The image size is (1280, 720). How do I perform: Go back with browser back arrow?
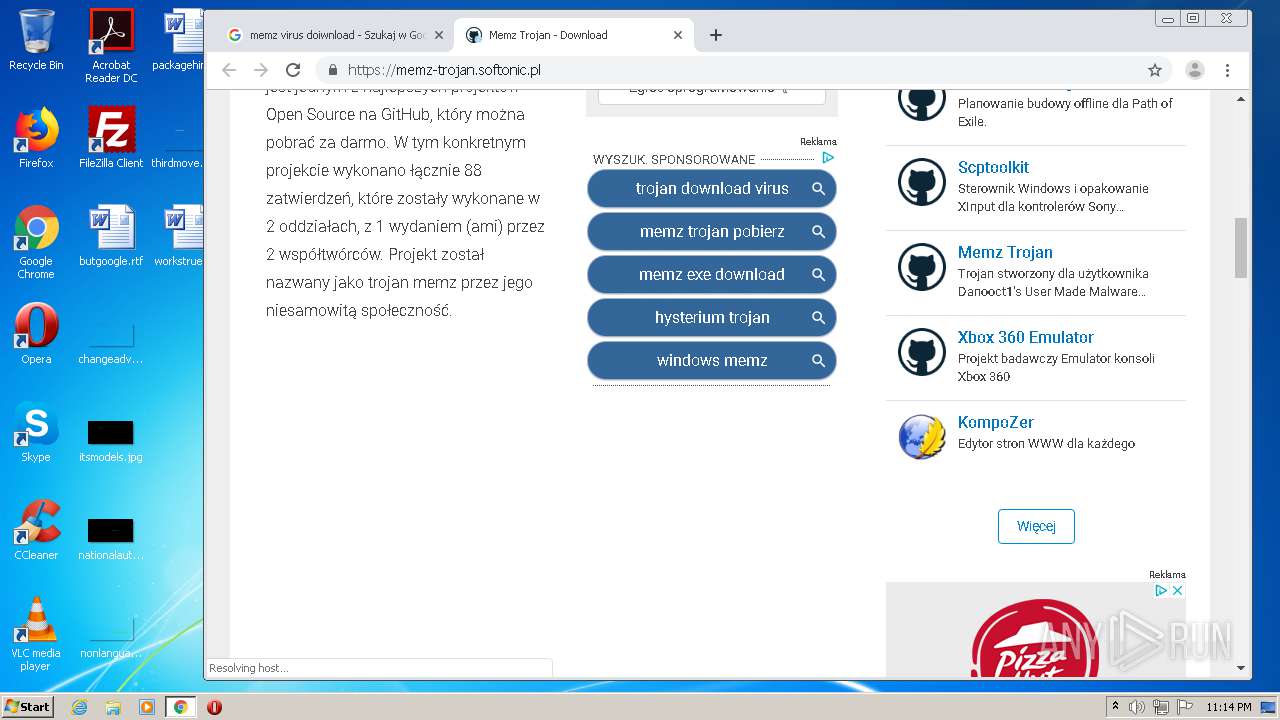pyautogui.click(x=229, y=70)
